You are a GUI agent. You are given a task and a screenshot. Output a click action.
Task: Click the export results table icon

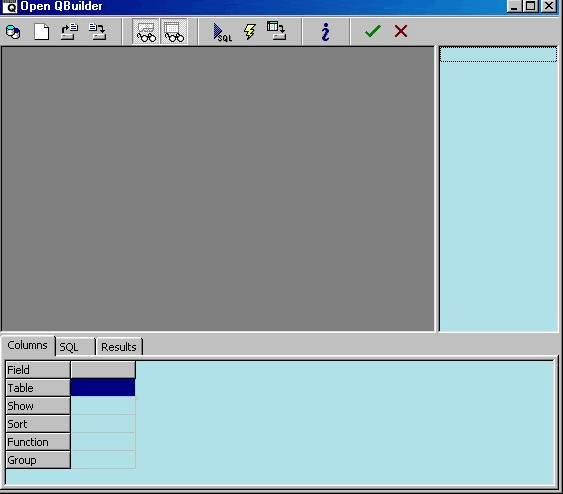point(276,31)
